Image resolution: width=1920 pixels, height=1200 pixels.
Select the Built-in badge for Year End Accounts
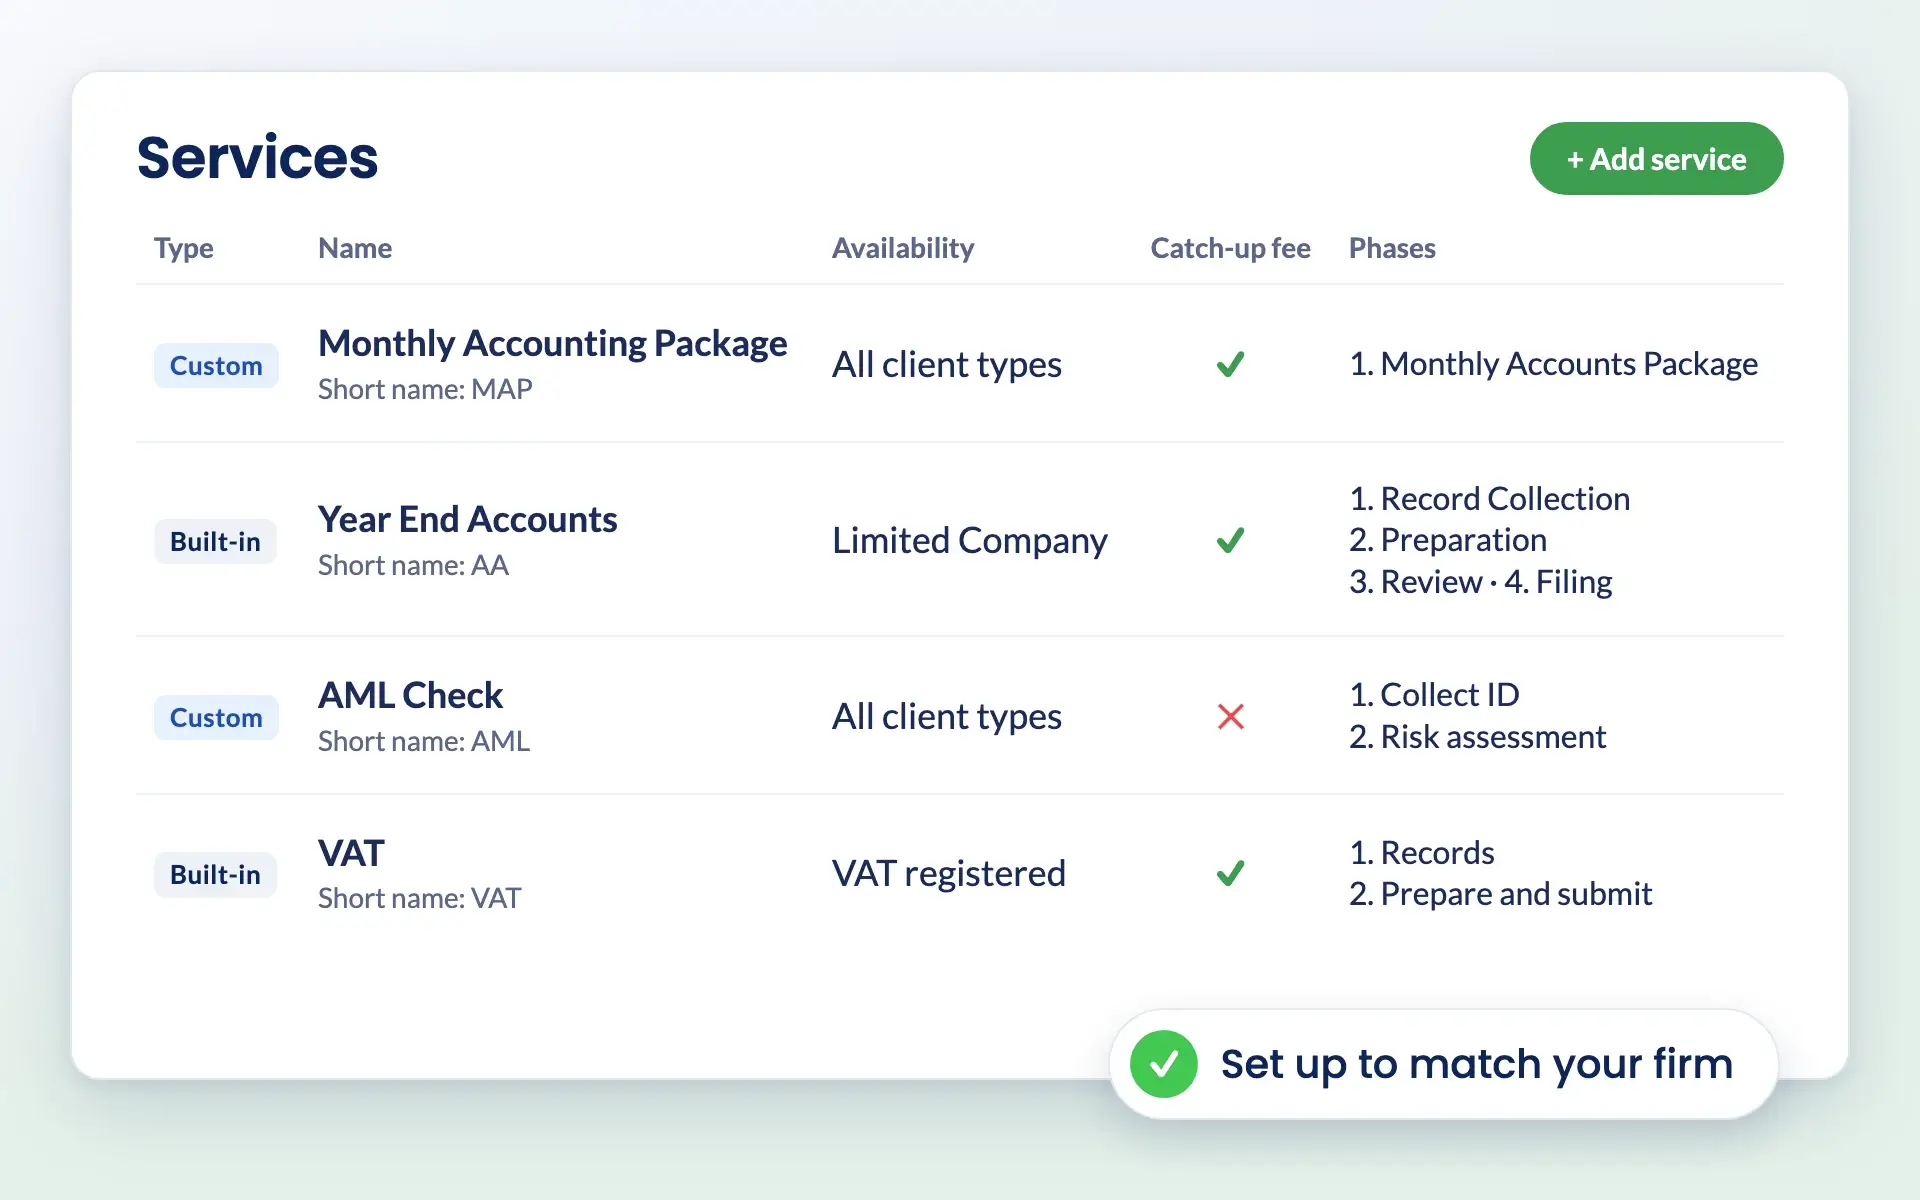tap(215, 541)
